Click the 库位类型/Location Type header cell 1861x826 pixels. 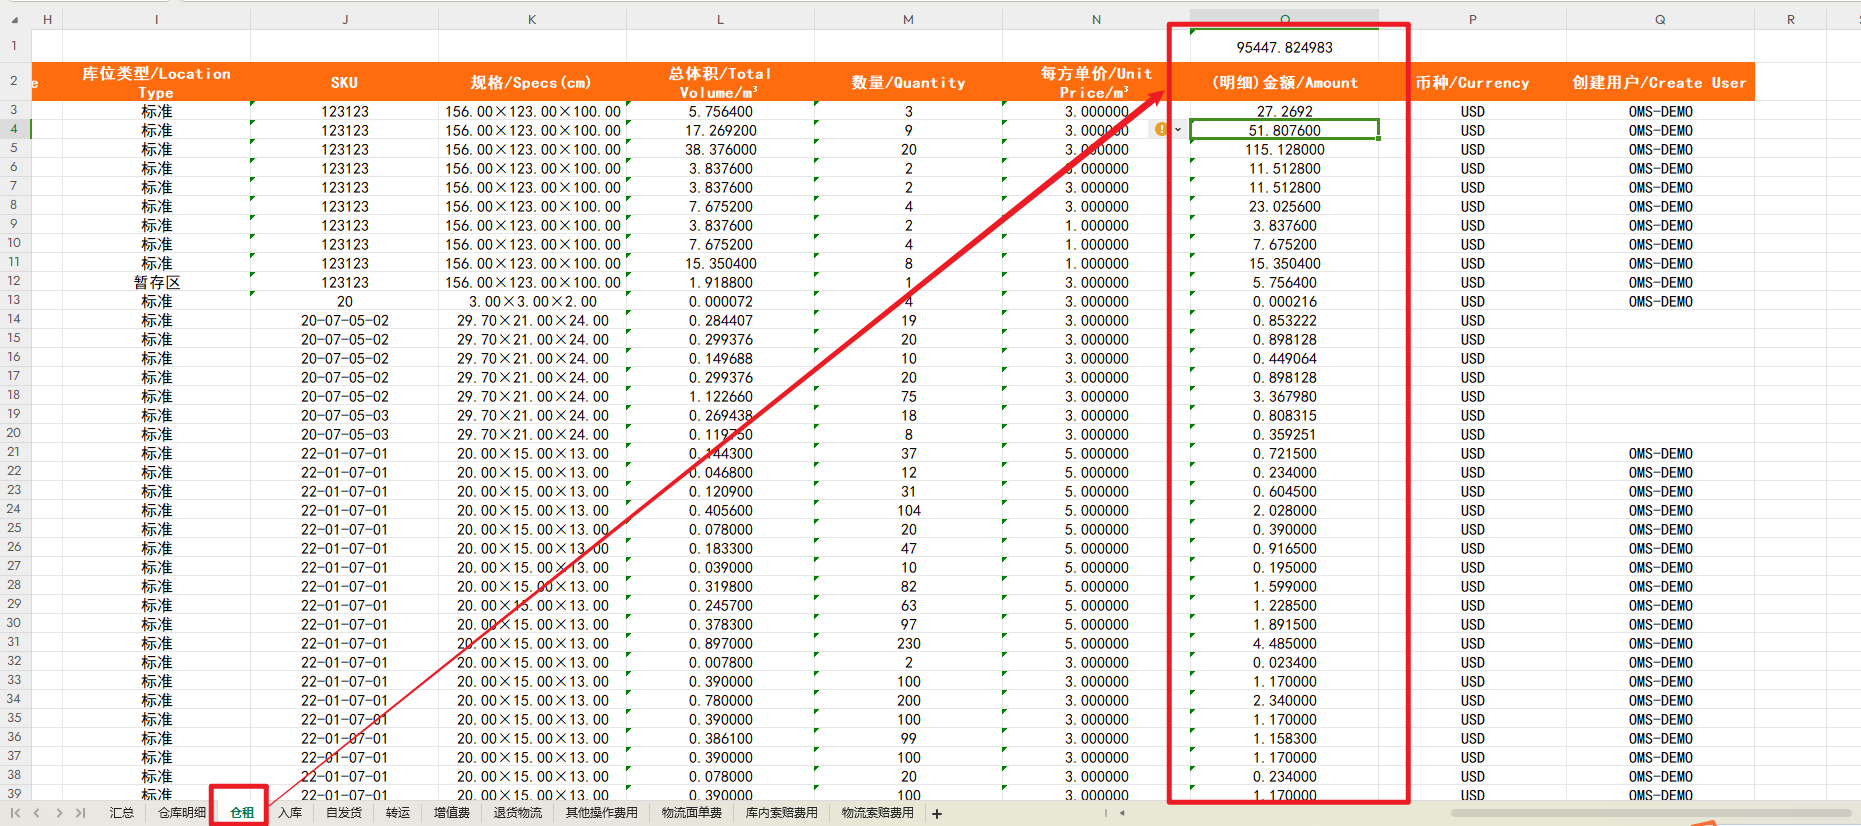(x=156, y=82)
